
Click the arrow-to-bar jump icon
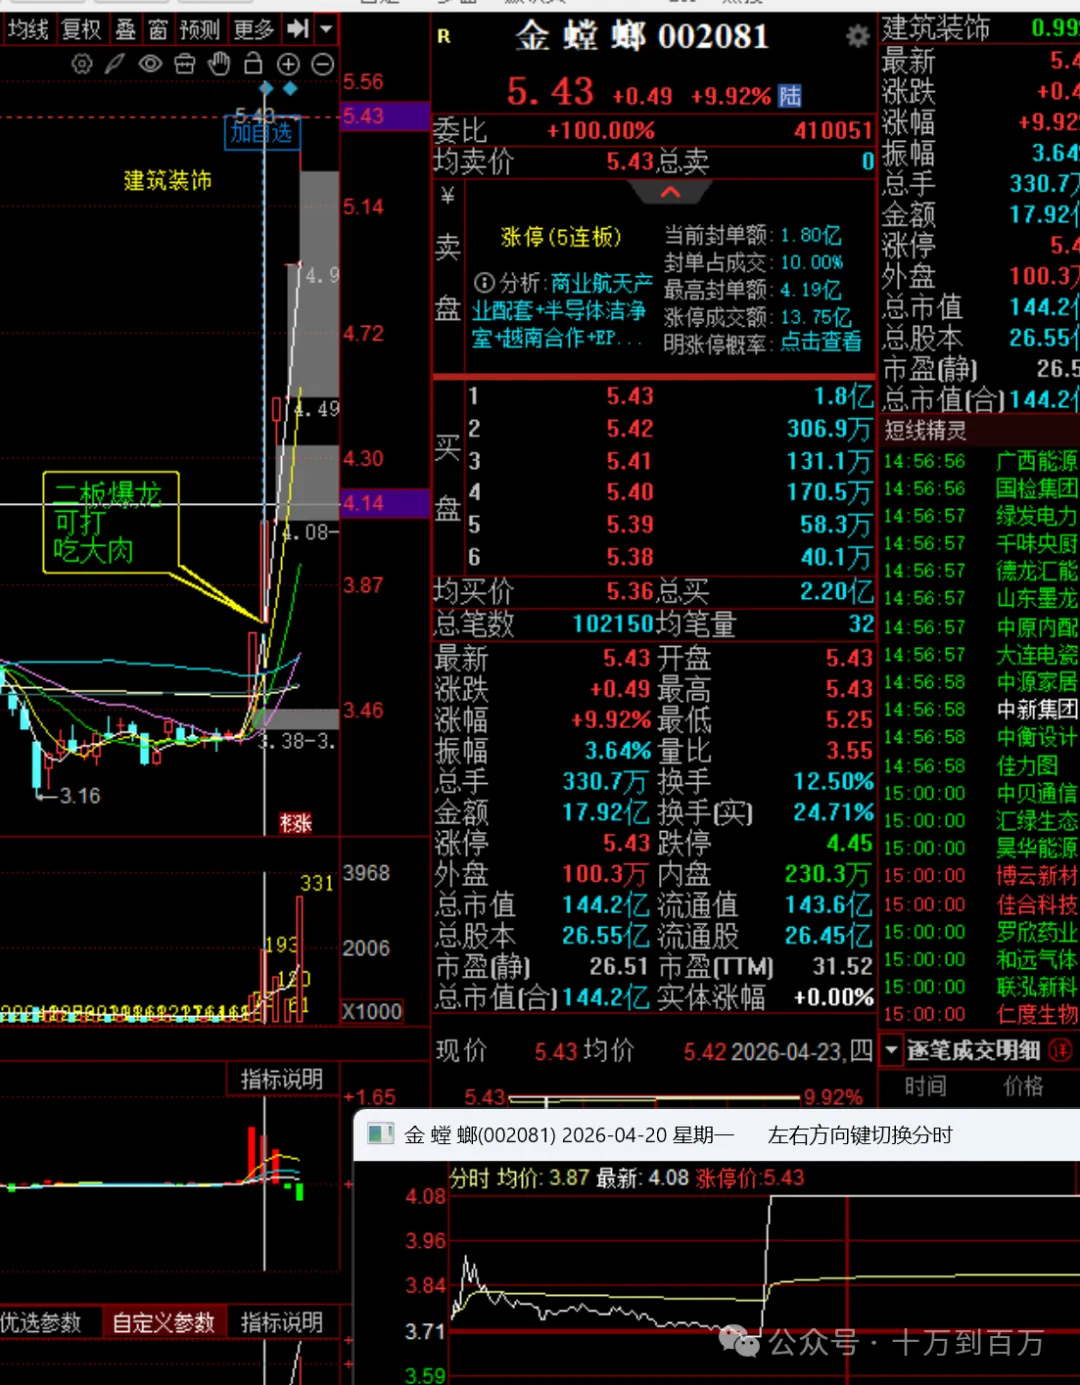[x=297, y=29]
